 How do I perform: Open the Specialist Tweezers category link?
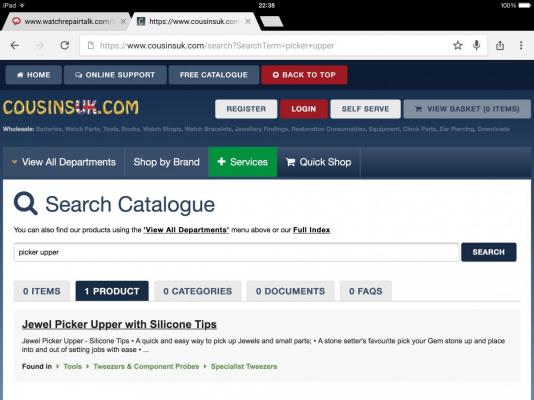pyautogui.click(x=244, y=367)
